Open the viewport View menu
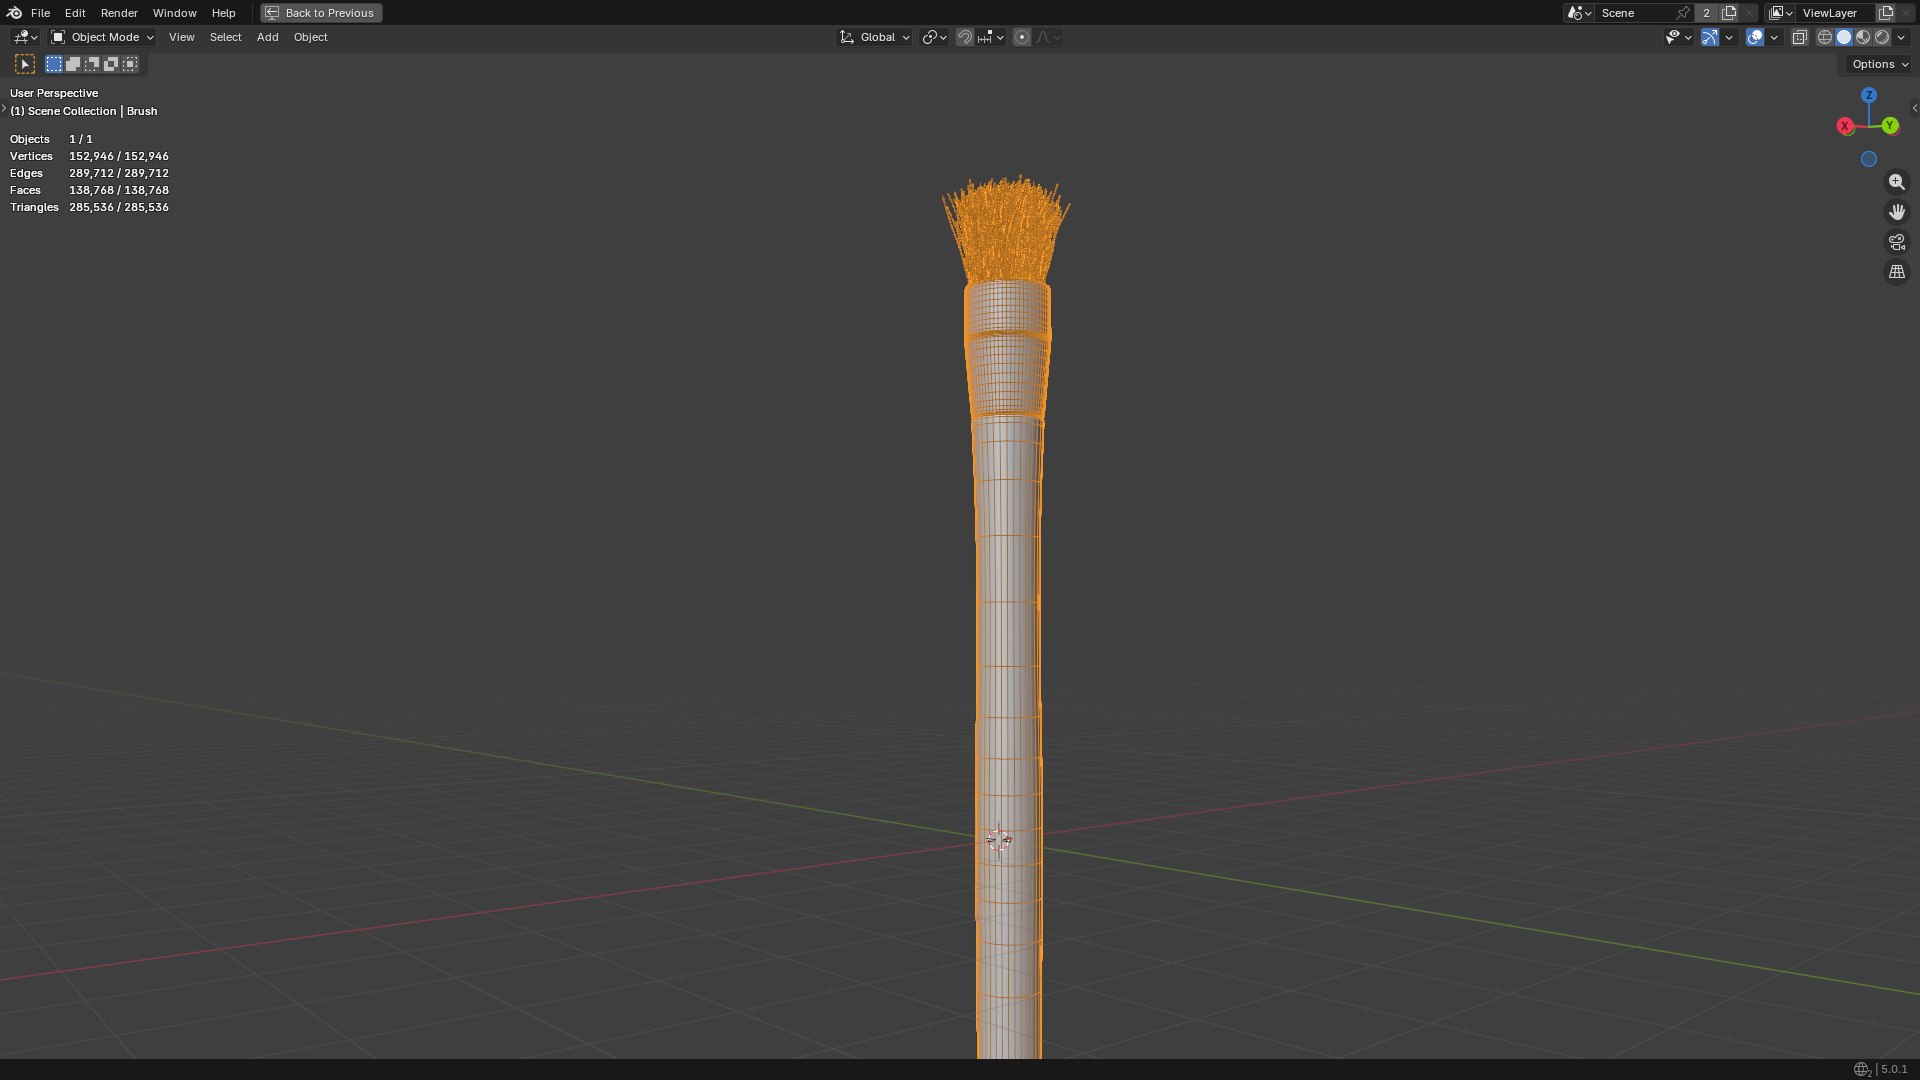 pos(182,37)
